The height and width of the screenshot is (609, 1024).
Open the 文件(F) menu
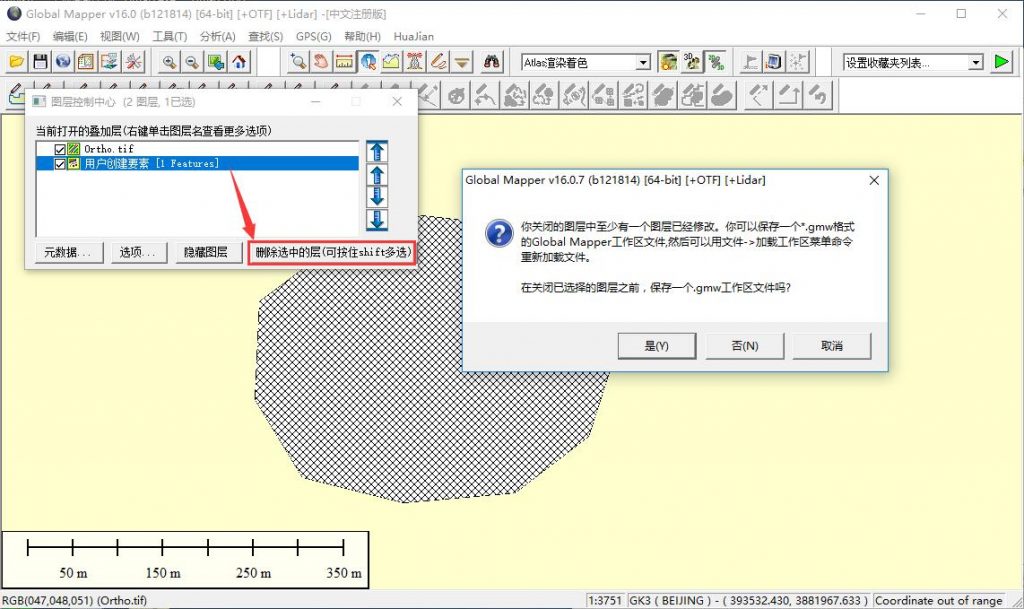point(23,37)
